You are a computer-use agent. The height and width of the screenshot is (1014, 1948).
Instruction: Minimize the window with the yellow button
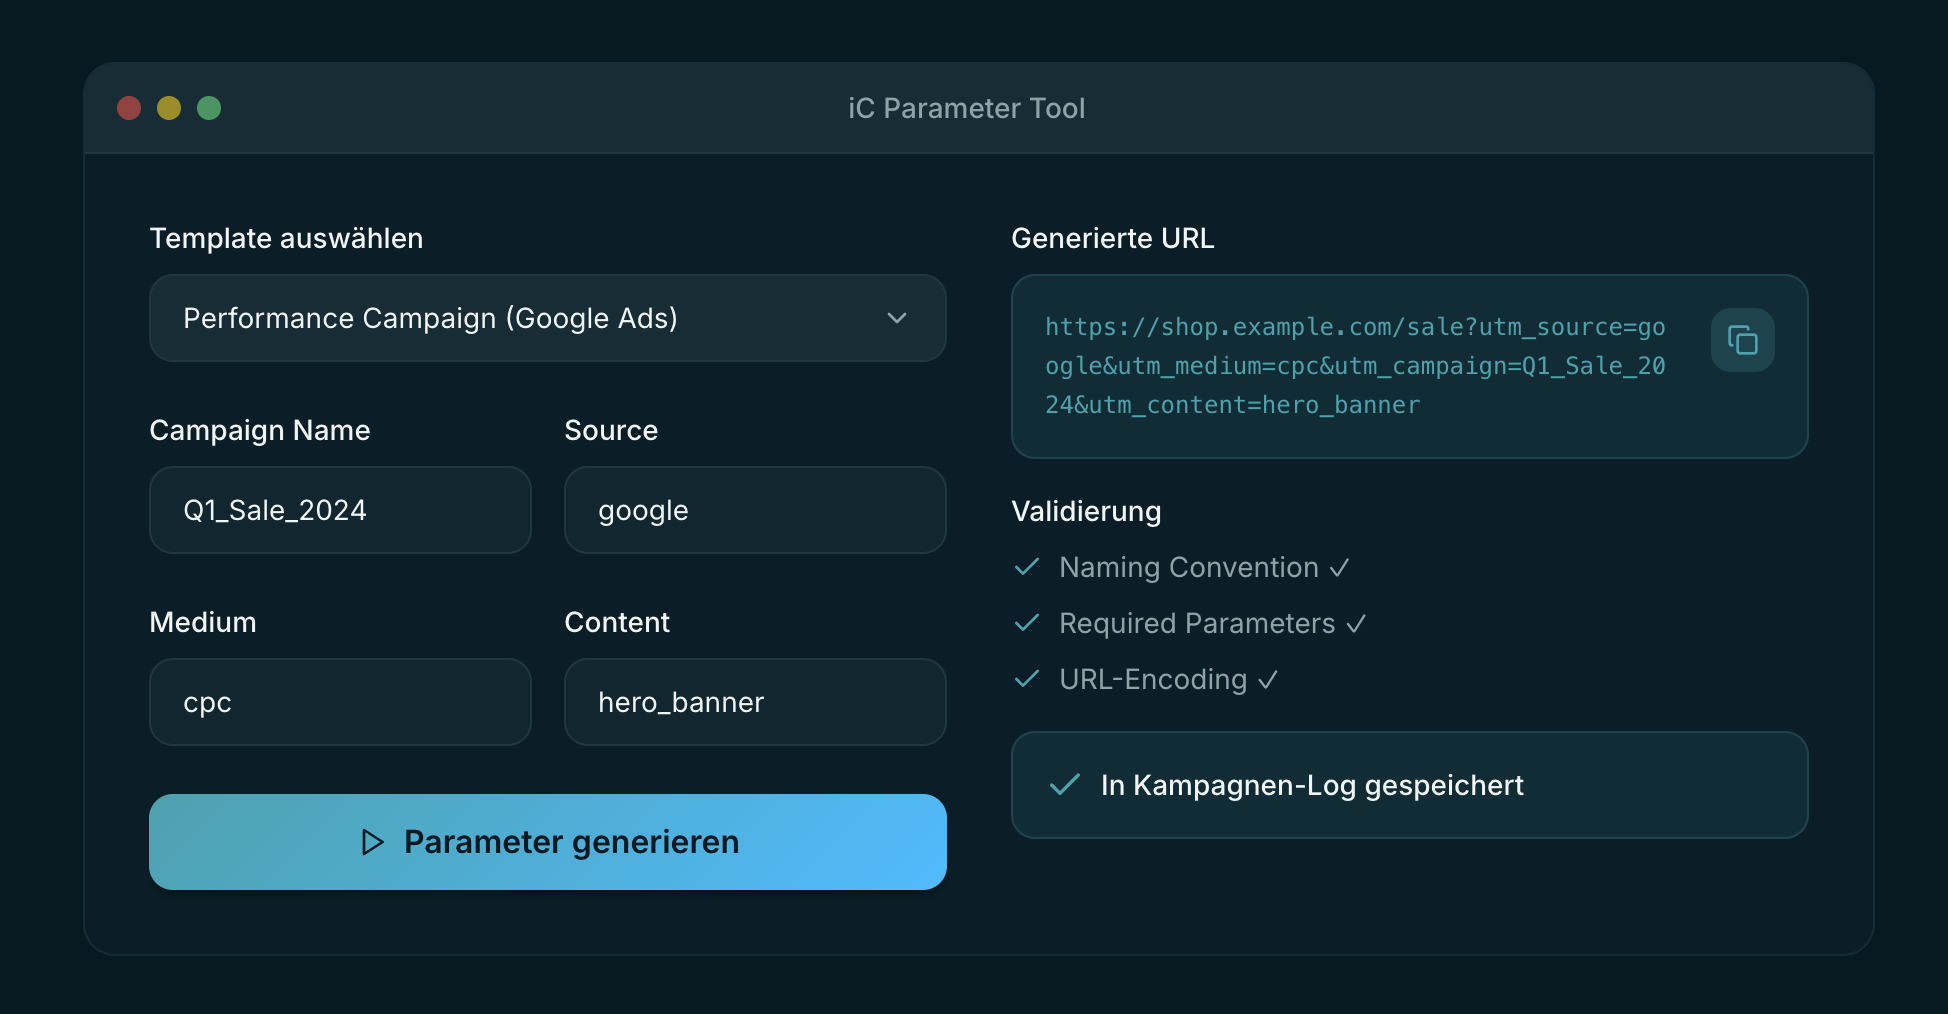coord(169,108)
